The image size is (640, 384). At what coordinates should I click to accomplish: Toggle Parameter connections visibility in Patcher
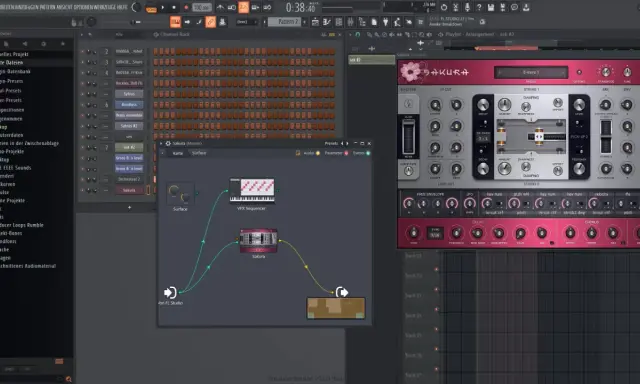point(336,153)
